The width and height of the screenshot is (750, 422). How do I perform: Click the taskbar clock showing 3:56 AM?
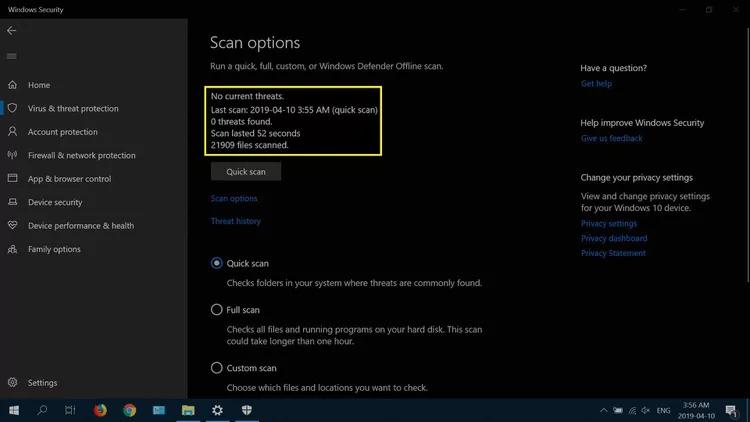click(696, 410)
